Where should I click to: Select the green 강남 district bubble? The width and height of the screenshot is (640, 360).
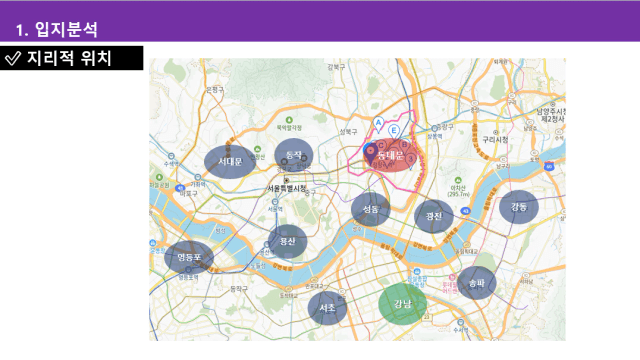402,304
